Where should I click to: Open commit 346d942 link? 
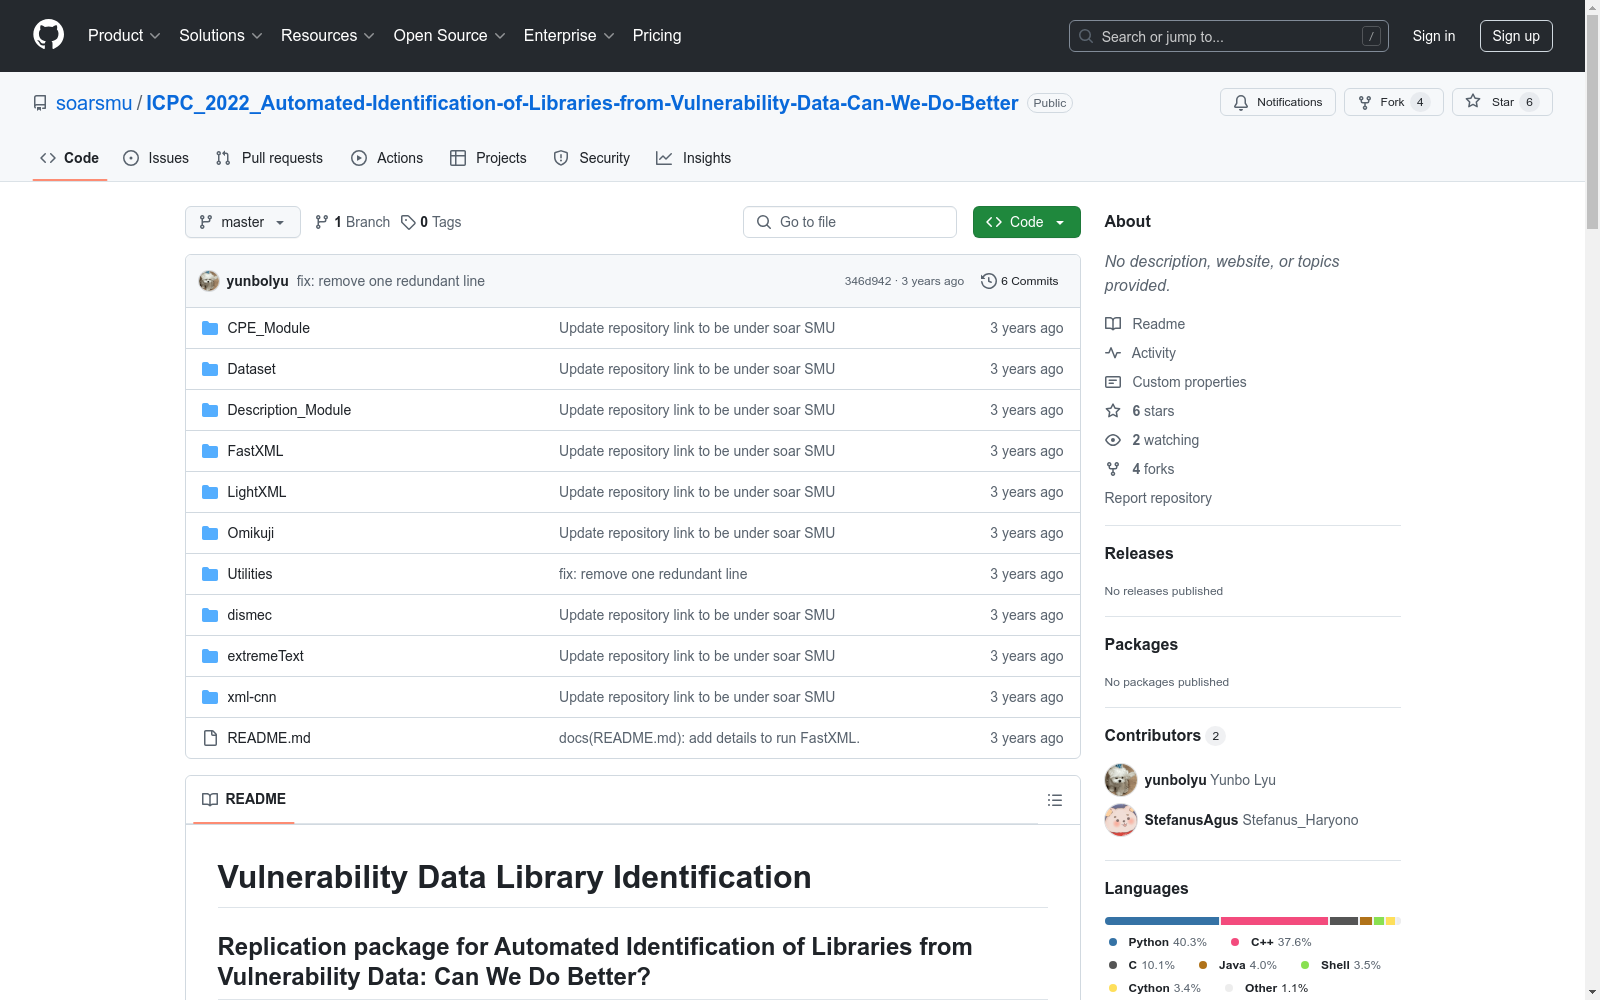pyautogui.click(x=867, y=281)
